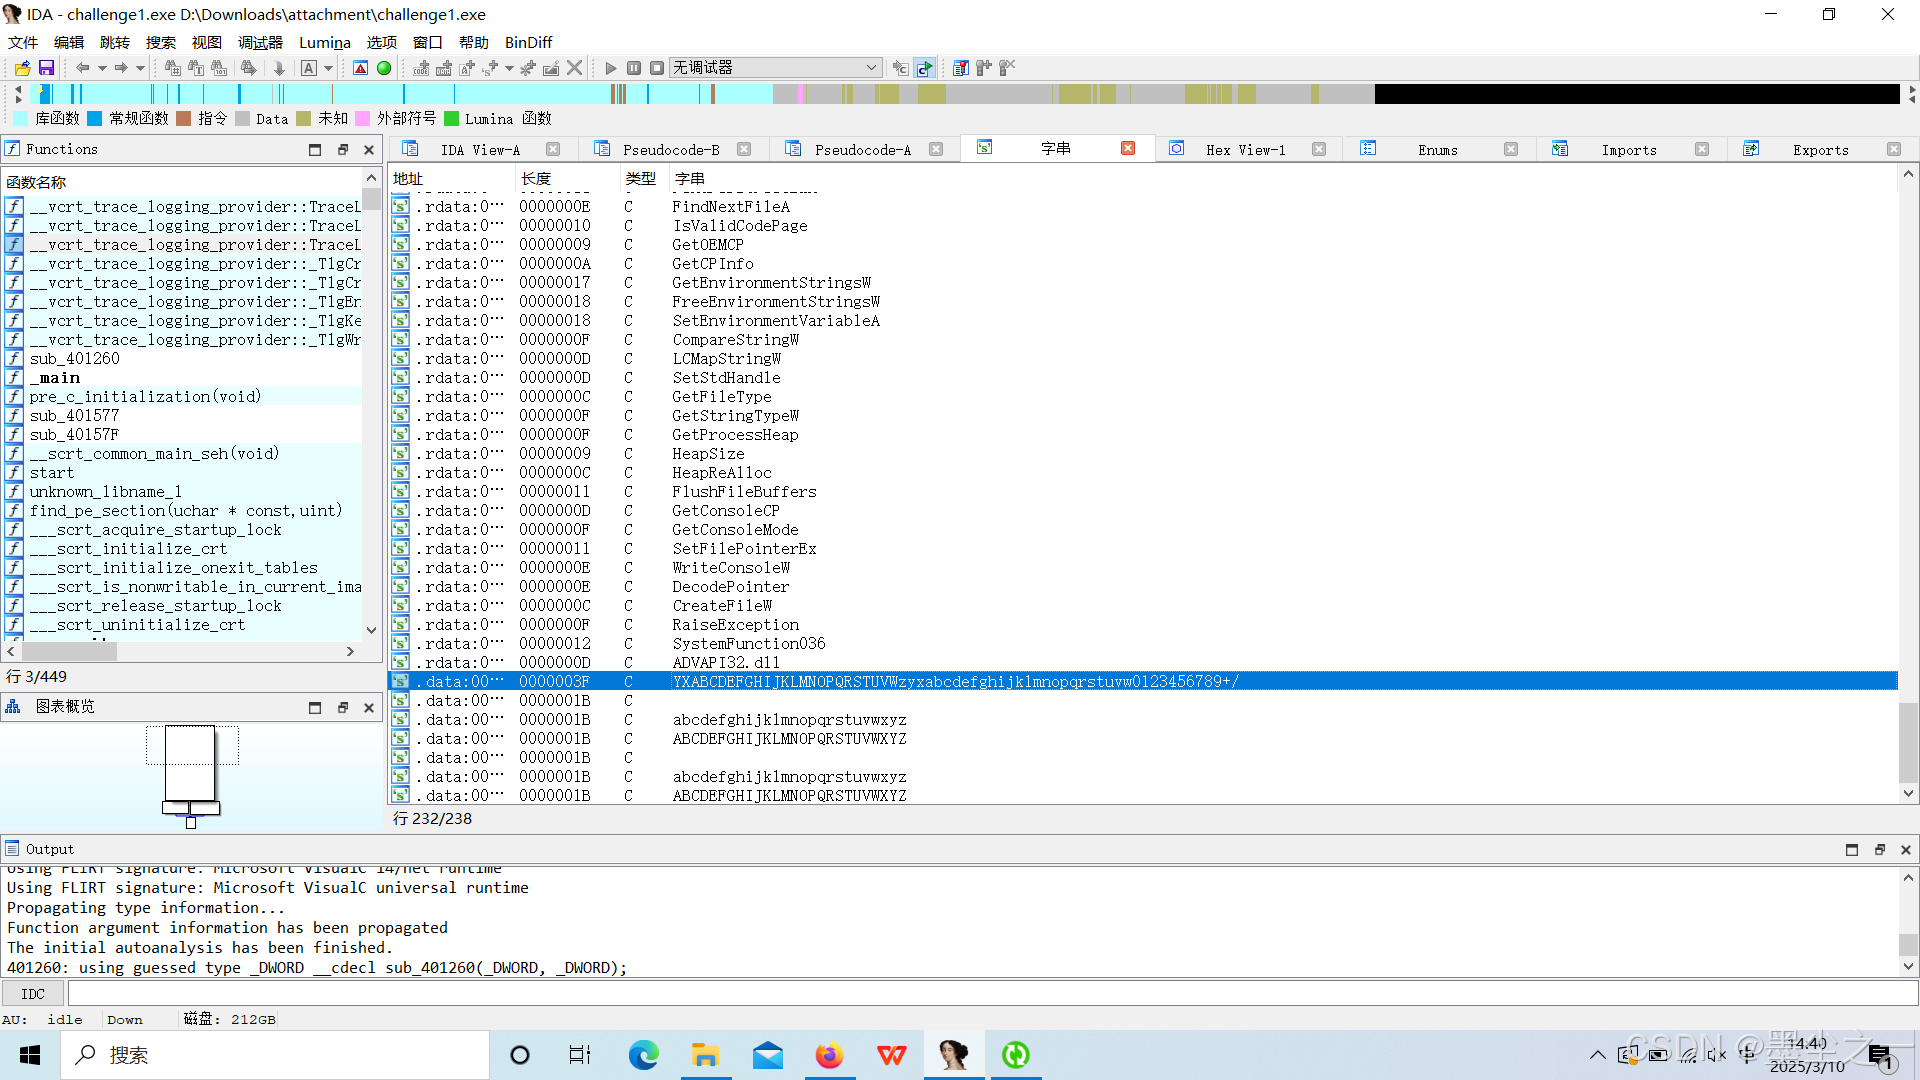
Task: Click the IDC console button
Action: click(x=33, y=994)
